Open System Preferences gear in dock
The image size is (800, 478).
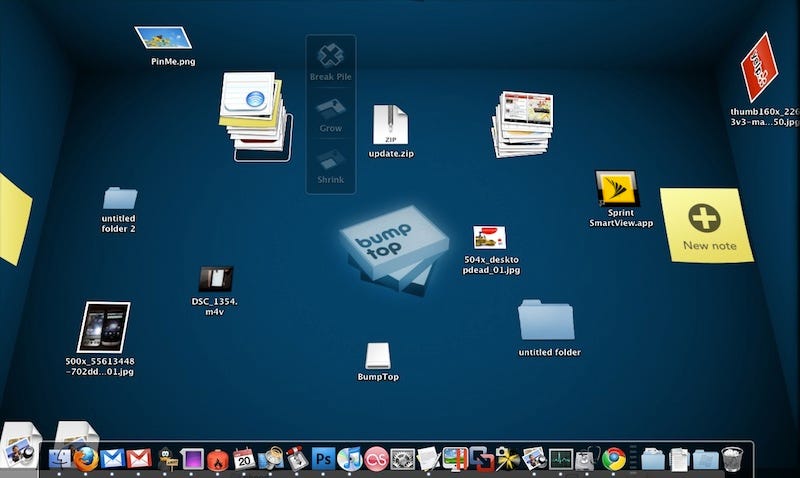pos(403,459)
